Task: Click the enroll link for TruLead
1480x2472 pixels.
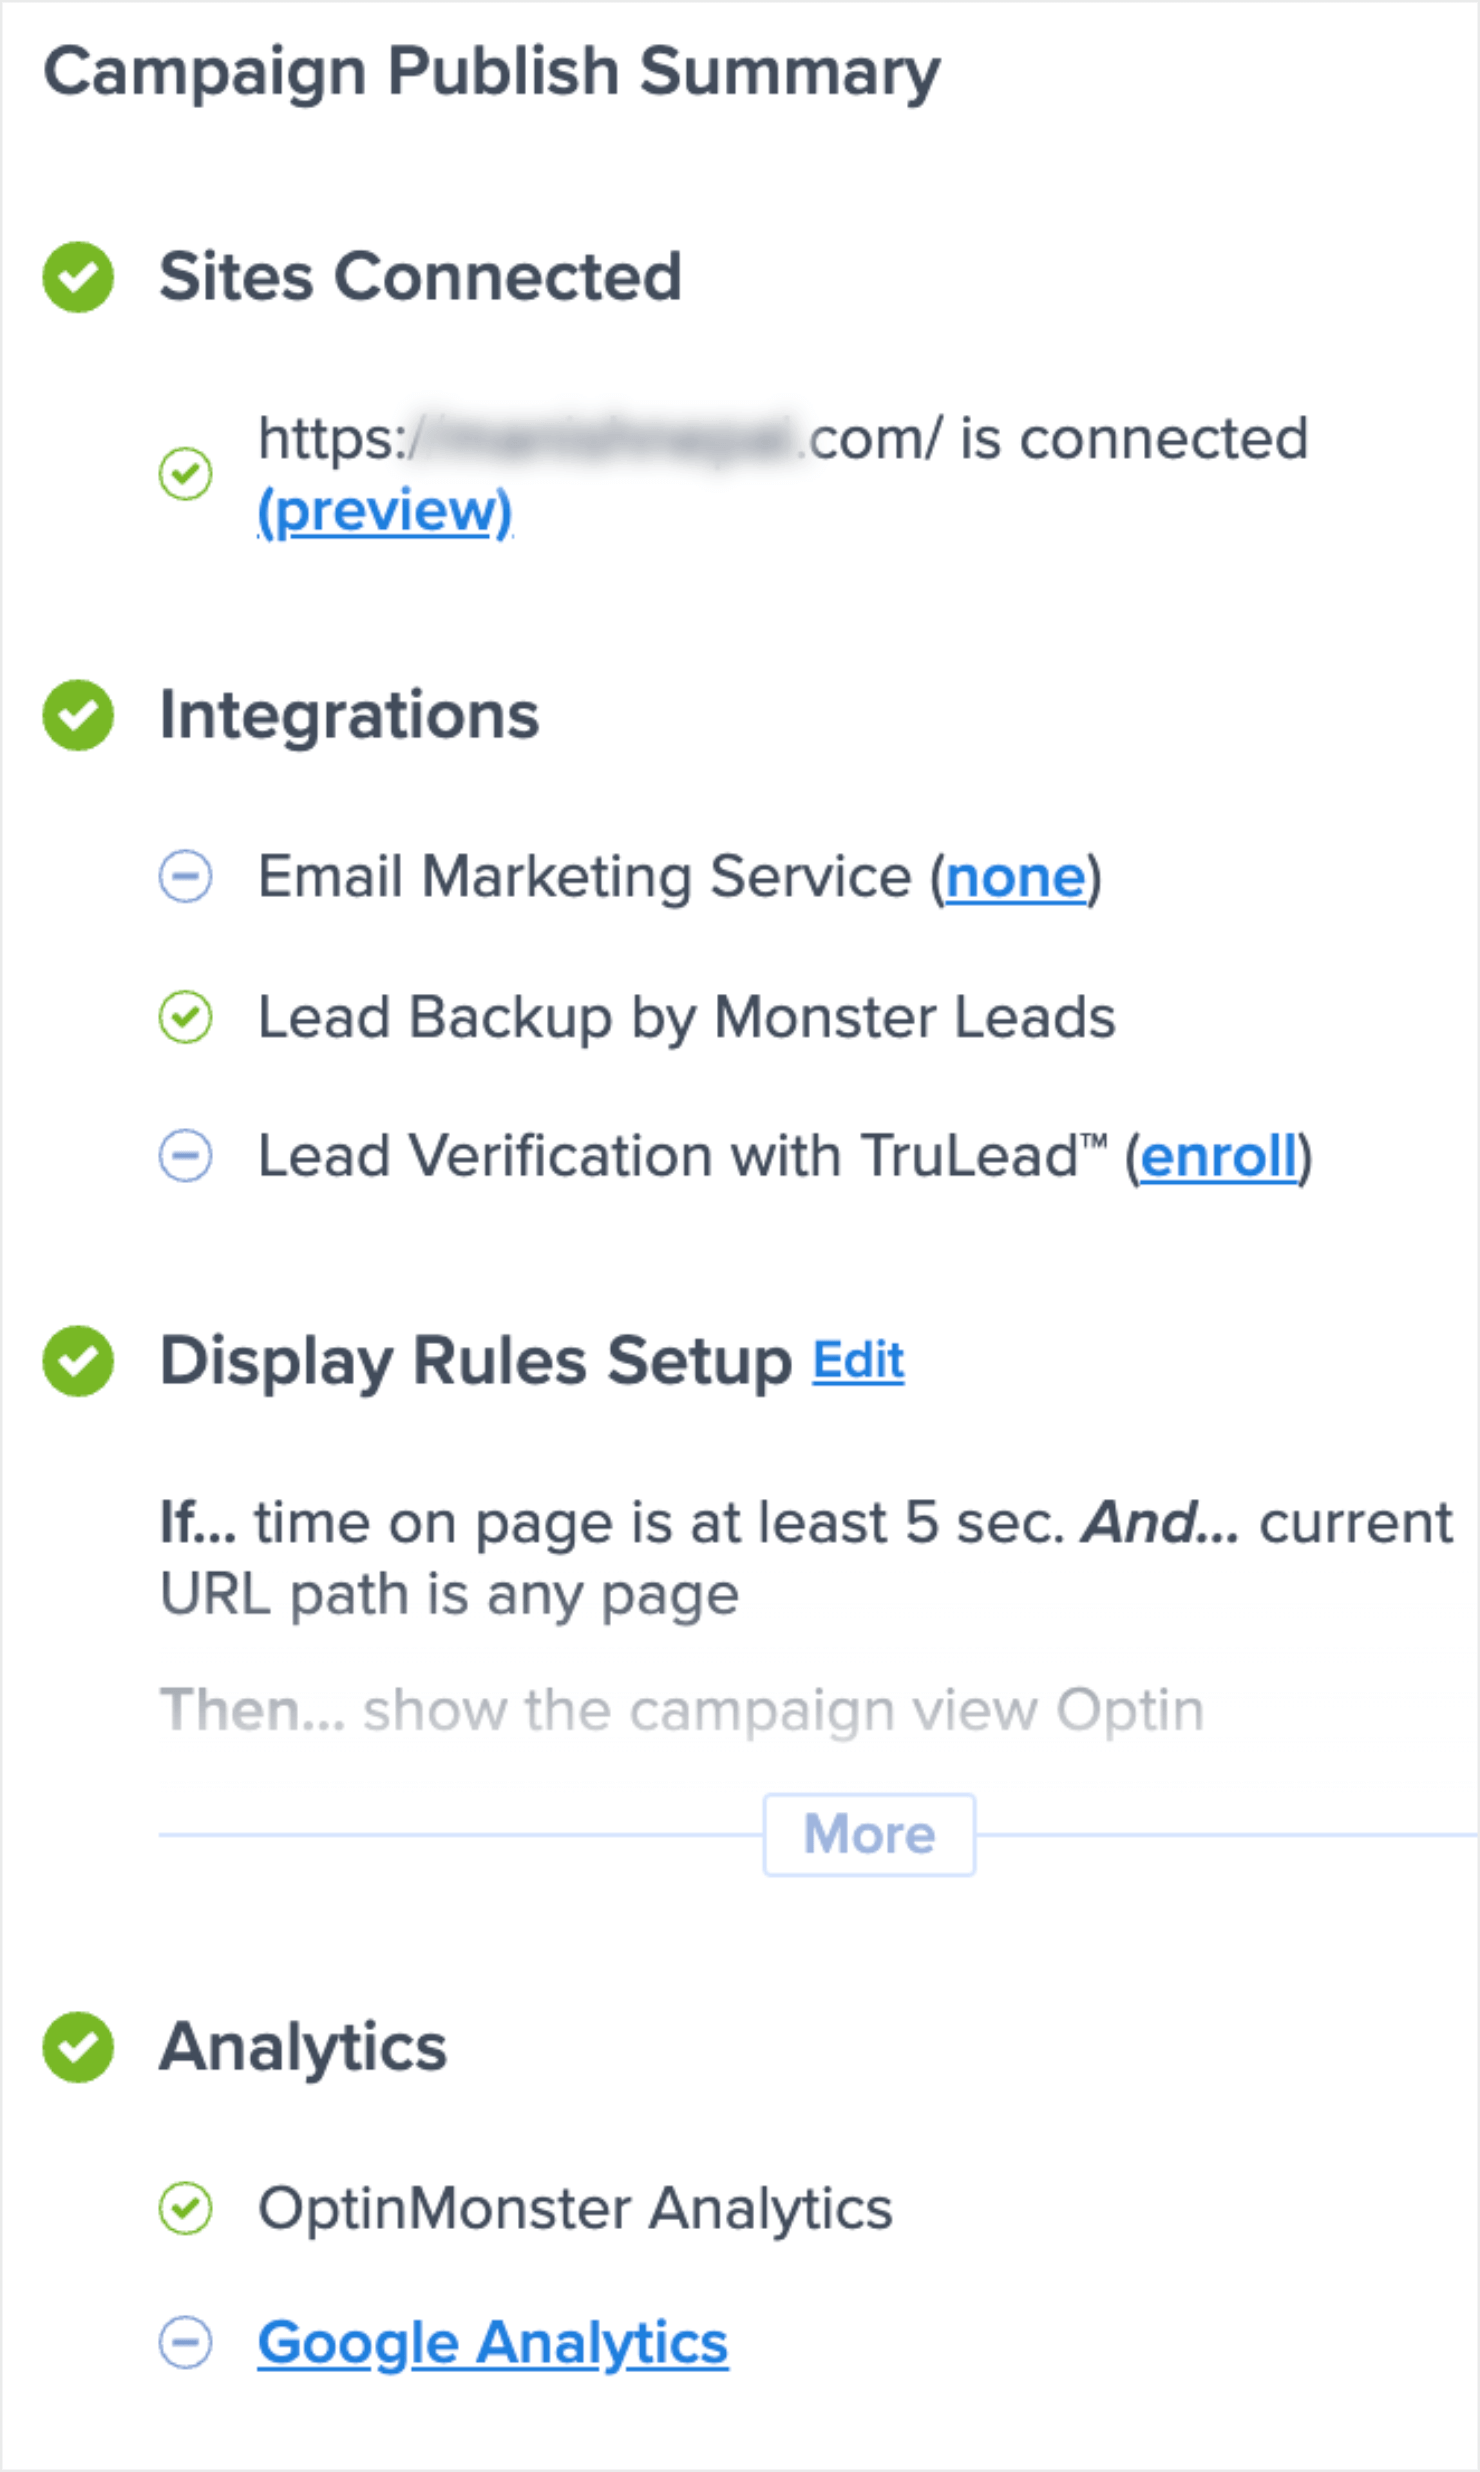Action: click(x=1218, y=1156)
